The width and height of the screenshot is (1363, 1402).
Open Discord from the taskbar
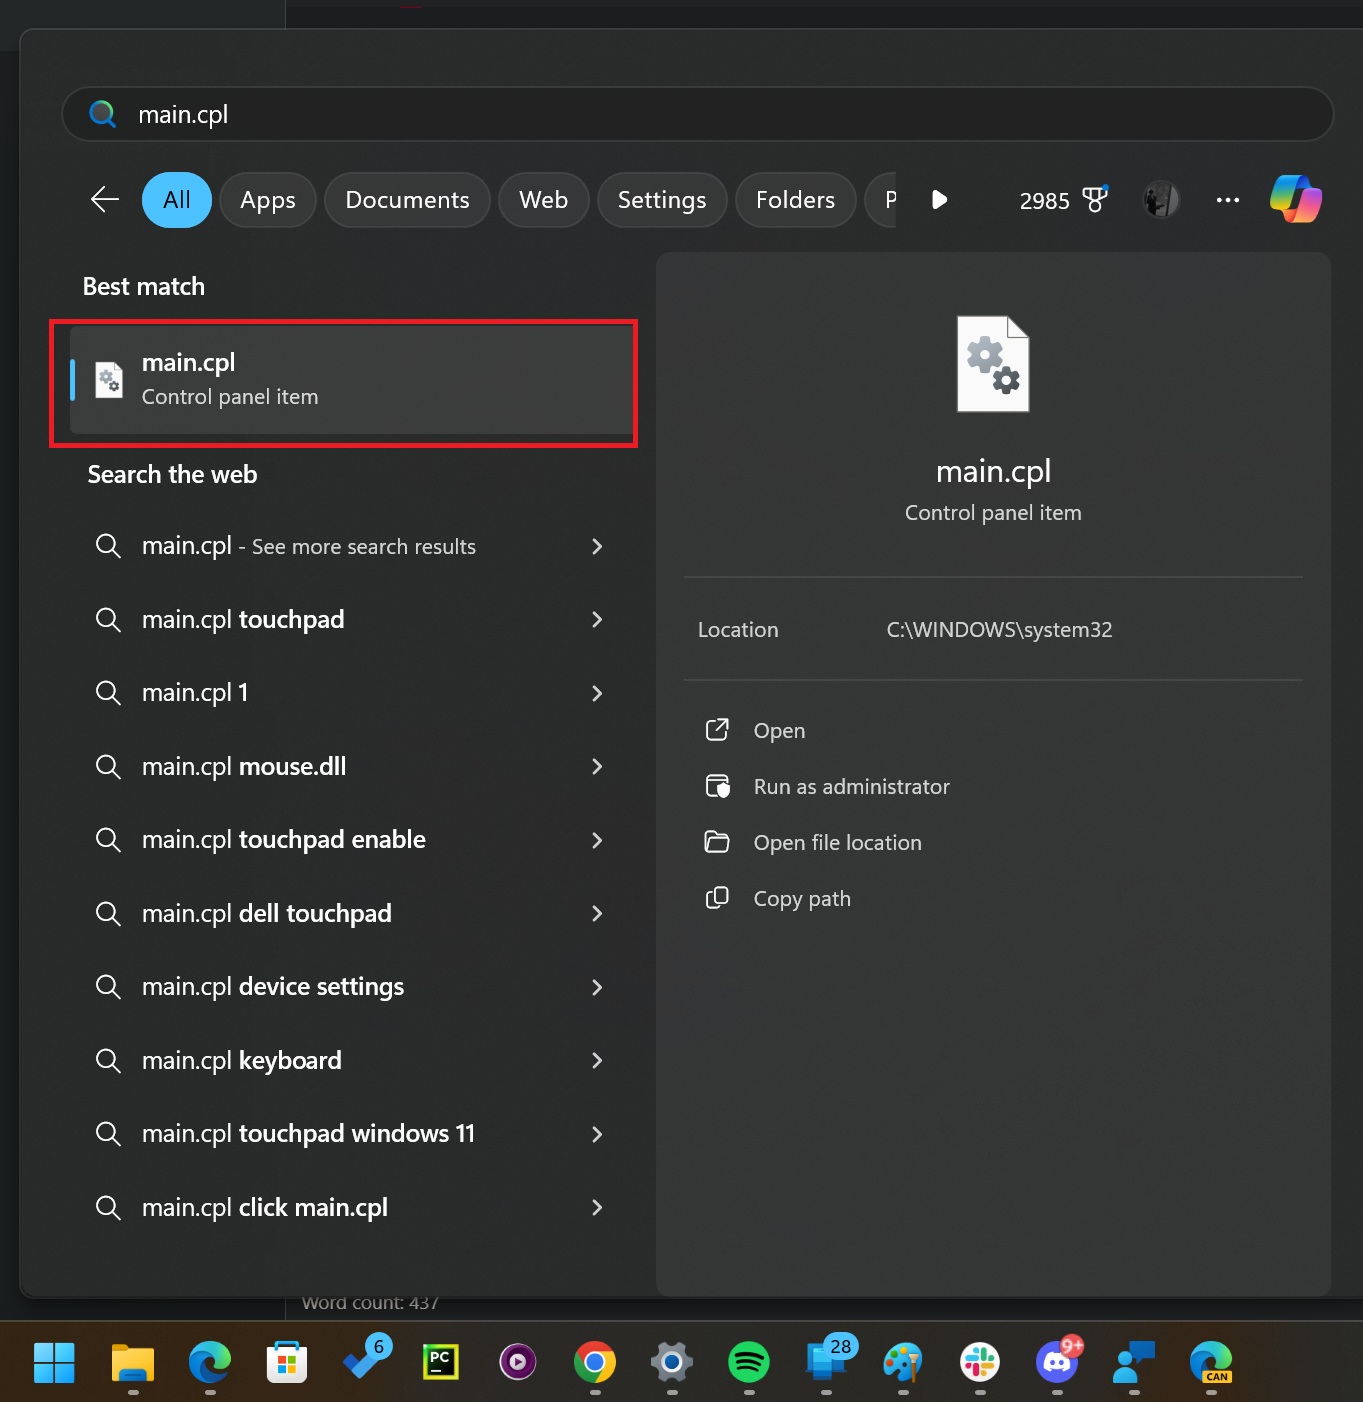pyautogui.click(x=1057, y=1362)
